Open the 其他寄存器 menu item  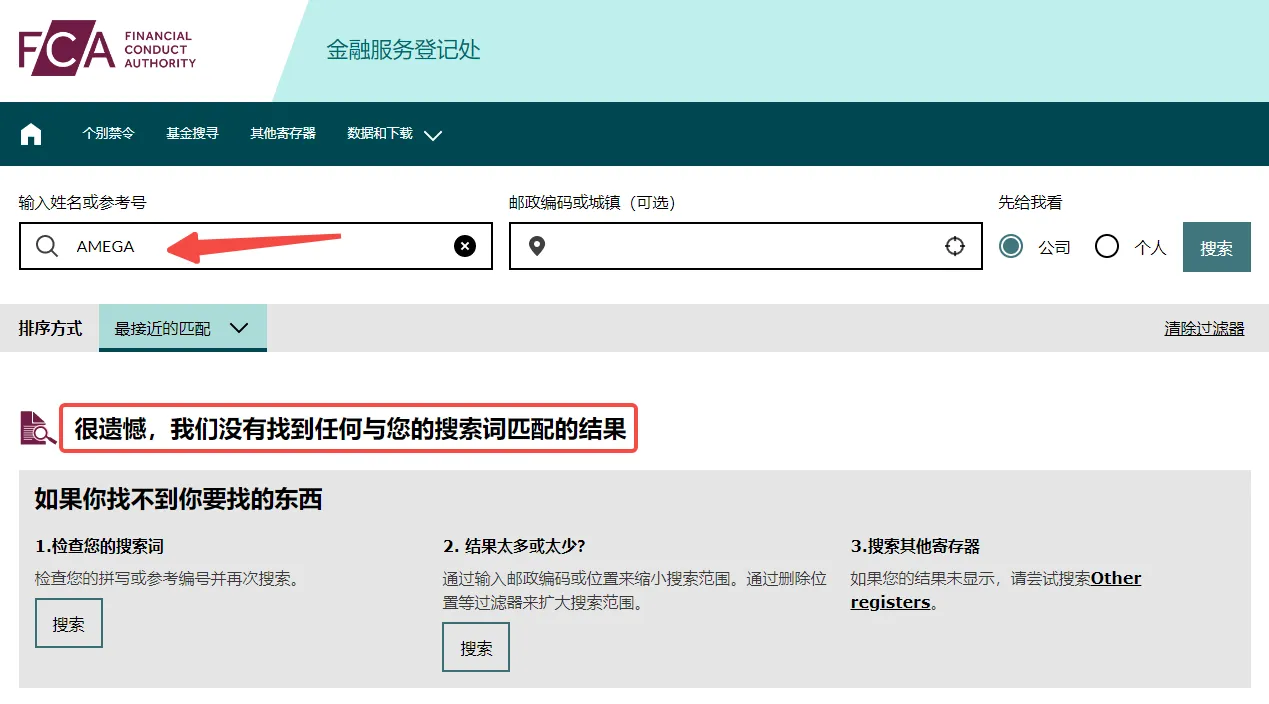pos(283,133)
